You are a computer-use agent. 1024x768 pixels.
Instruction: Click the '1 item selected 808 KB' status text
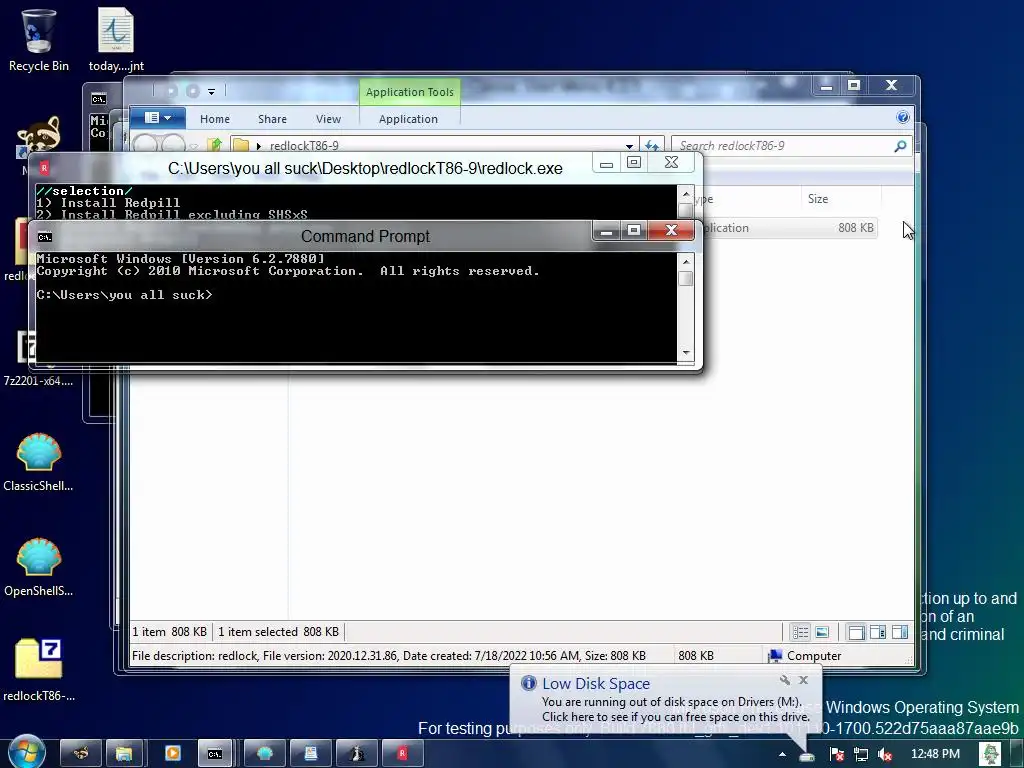pos(278,632)
